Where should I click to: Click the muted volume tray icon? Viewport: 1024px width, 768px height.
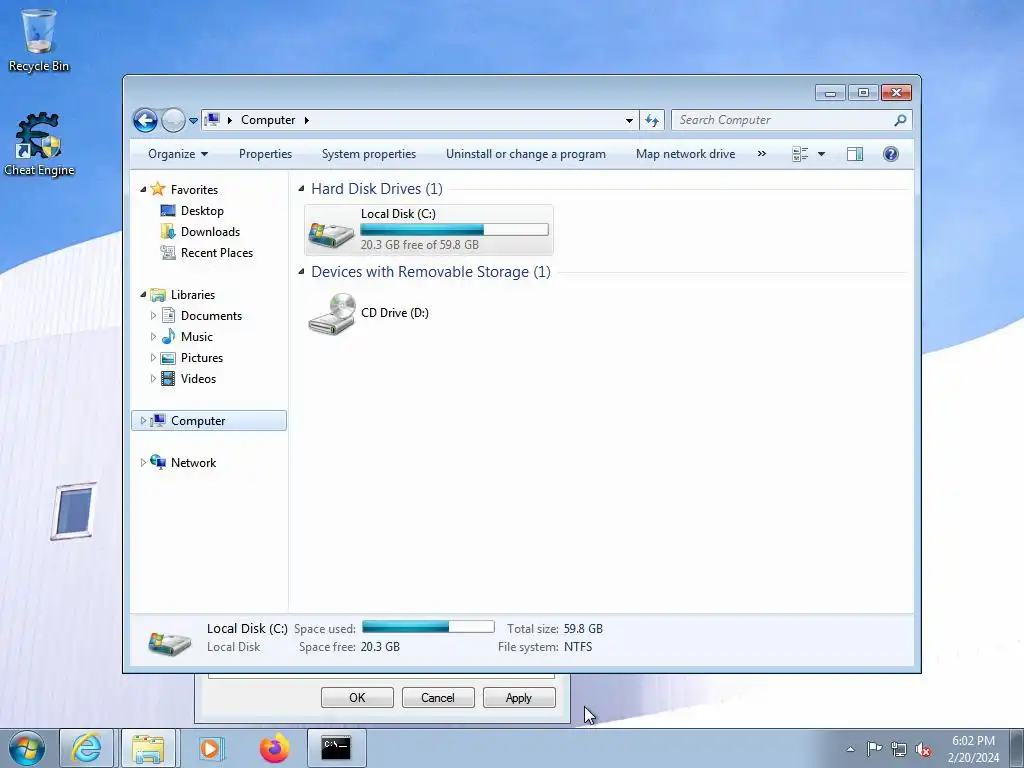(x=923, y=749)
